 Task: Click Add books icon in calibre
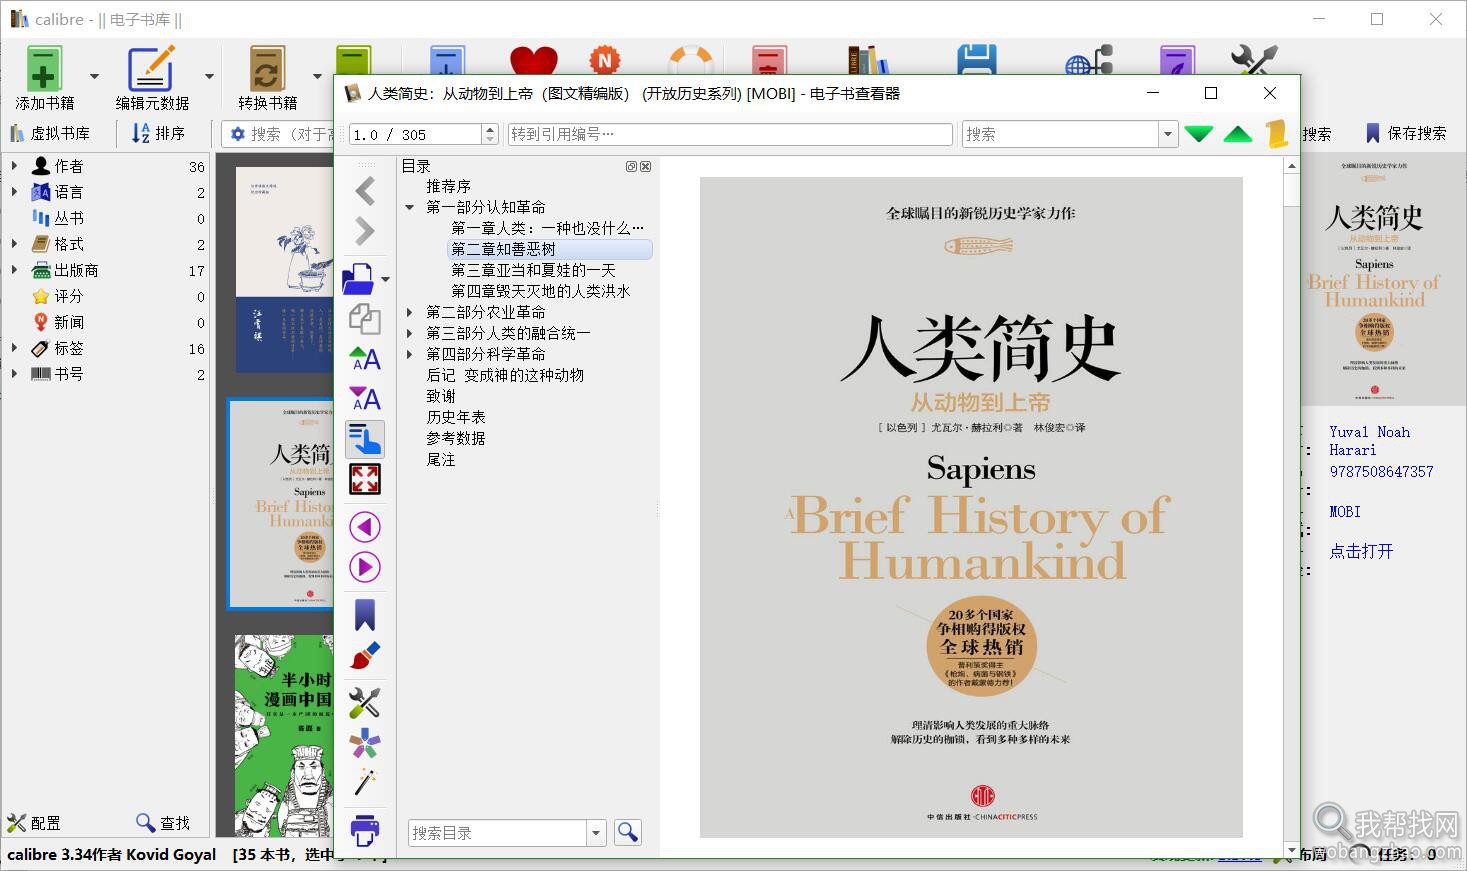[x=44, y=78]
